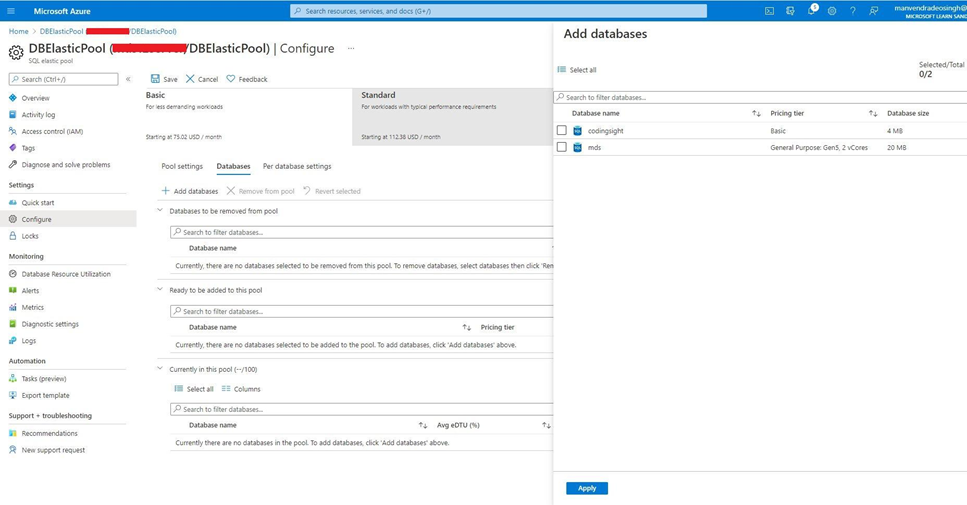Click Feedback in the toolbar
The width and height of the screenshot is (967, 505).
click(x=247, y=79)
